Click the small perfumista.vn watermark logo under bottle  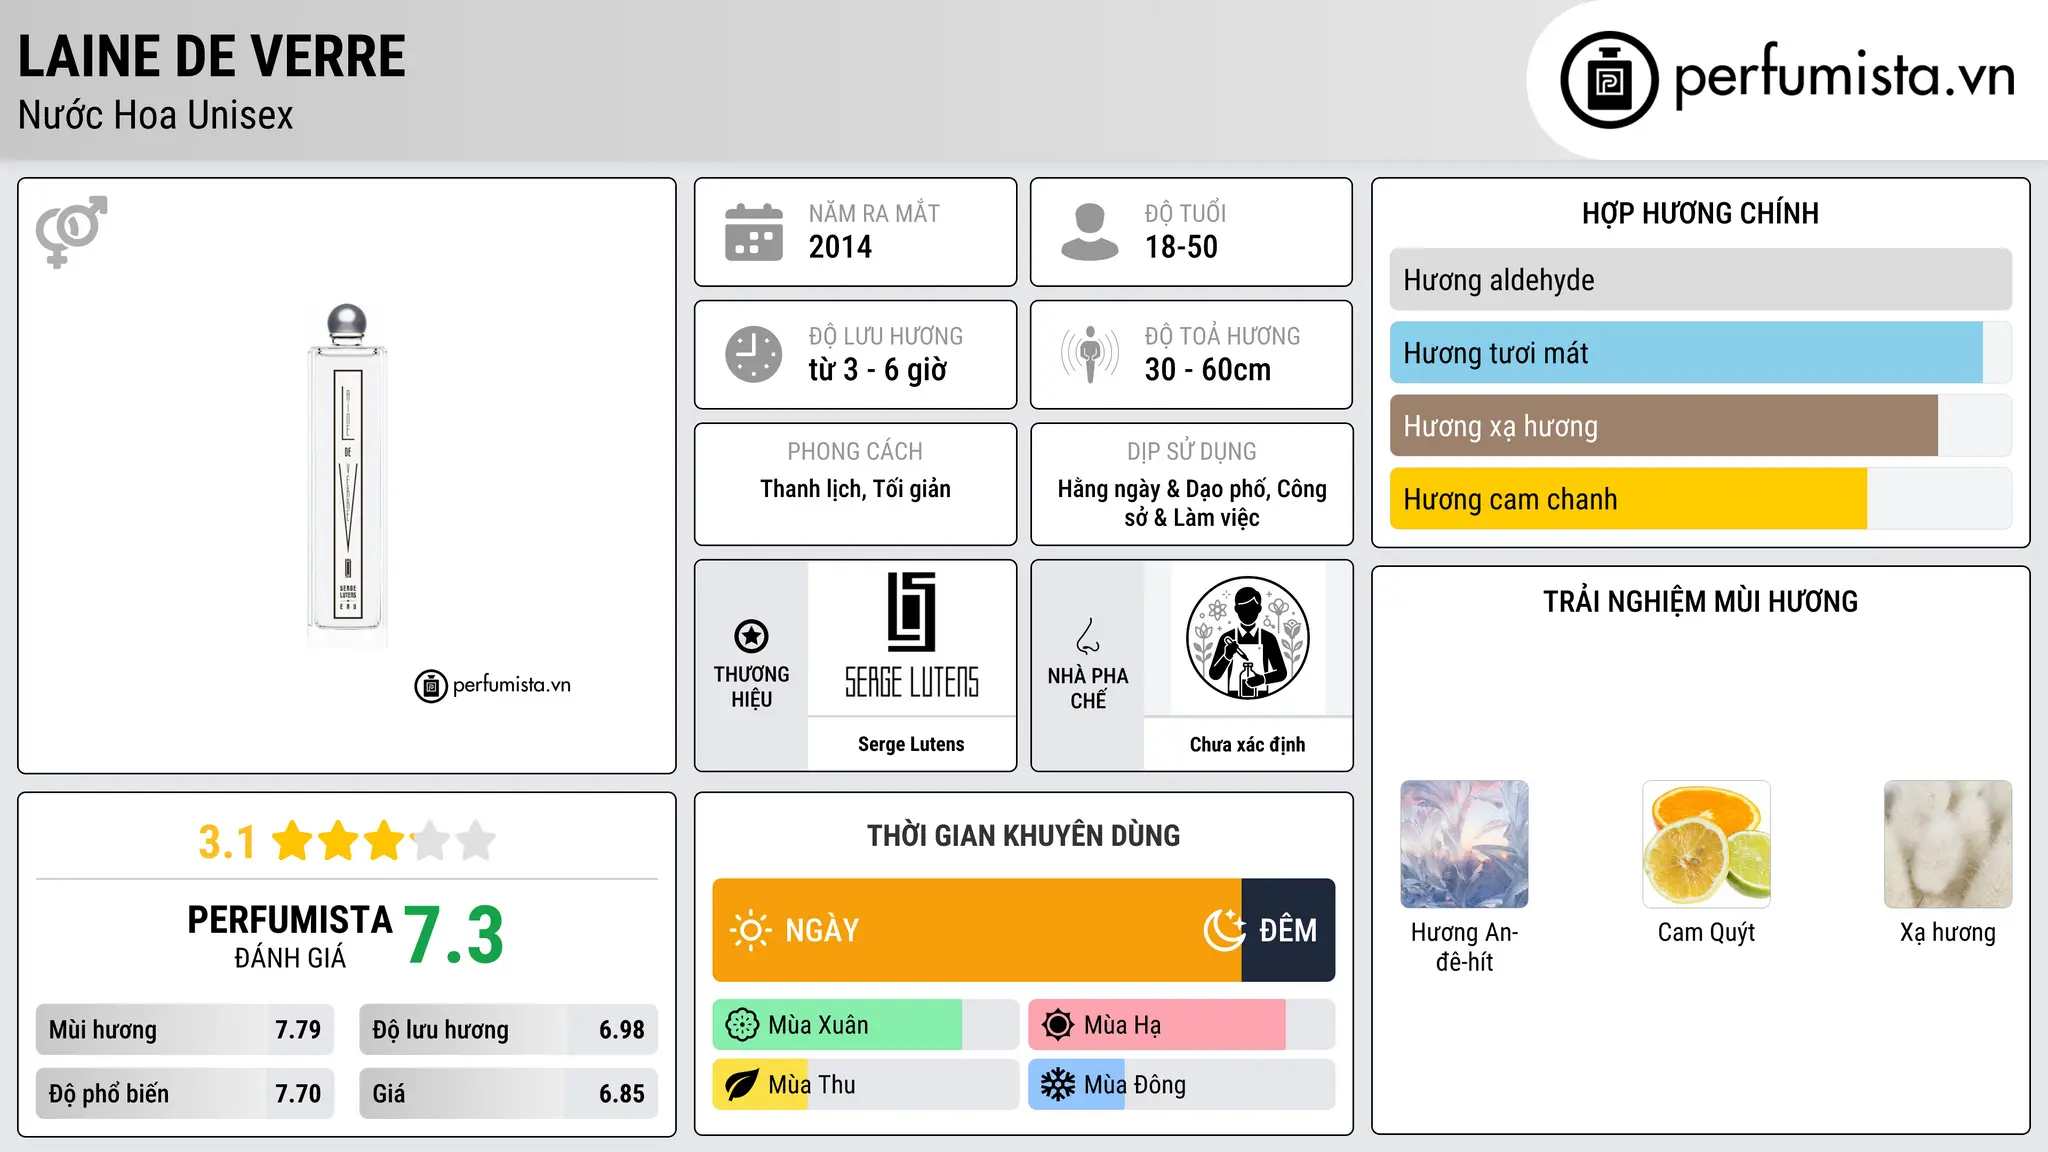pos(493,686)
